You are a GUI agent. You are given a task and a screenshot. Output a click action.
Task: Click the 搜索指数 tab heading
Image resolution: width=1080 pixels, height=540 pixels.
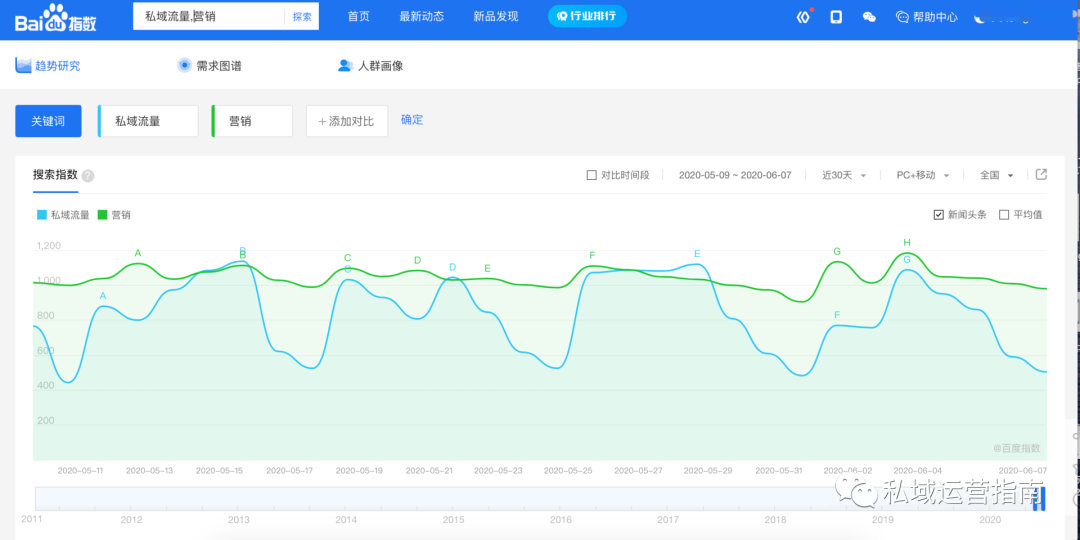tap(55, 174)
